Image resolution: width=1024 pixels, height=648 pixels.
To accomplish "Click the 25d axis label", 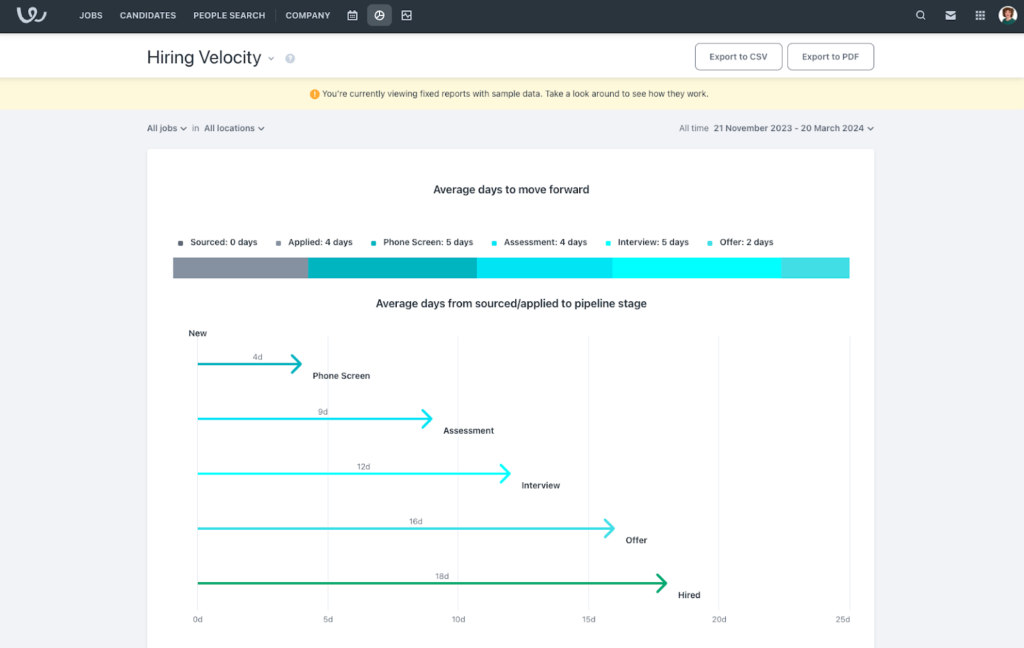I will pyautogui.click(x=842, y=619).
